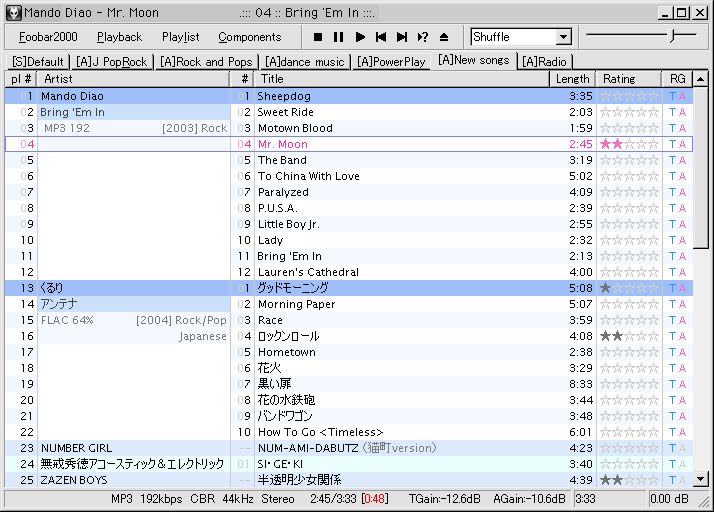Image resolution: width=714 pixels, height=512 pixels.
Task: Open the Shuffle playback order dropdown
Action: (563, 37)
